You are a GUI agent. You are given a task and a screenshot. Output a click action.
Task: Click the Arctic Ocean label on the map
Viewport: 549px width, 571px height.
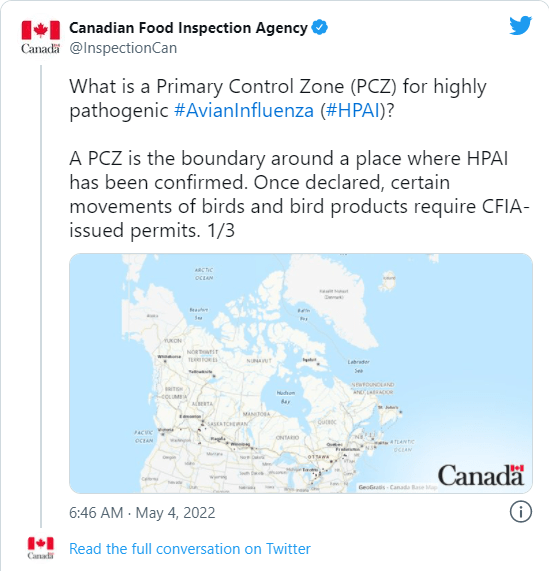(x=204, y=274)
